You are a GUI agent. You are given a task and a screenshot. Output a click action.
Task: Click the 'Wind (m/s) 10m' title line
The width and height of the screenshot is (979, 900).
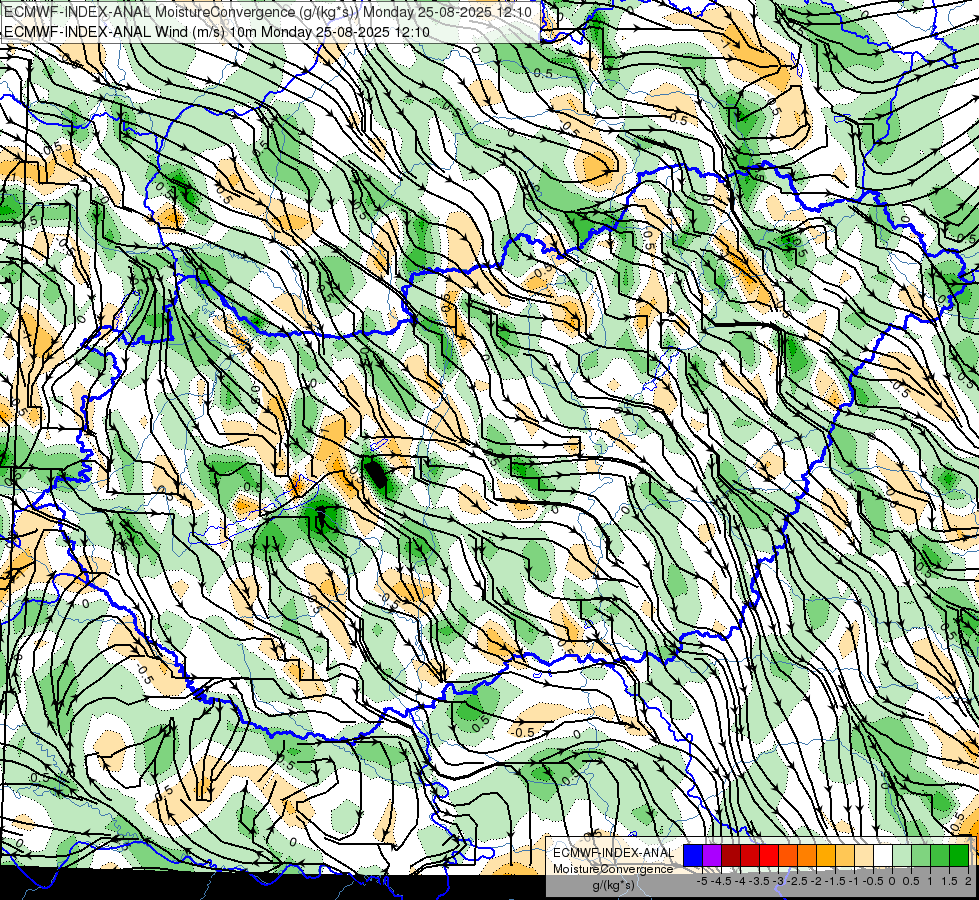[217, 31]
